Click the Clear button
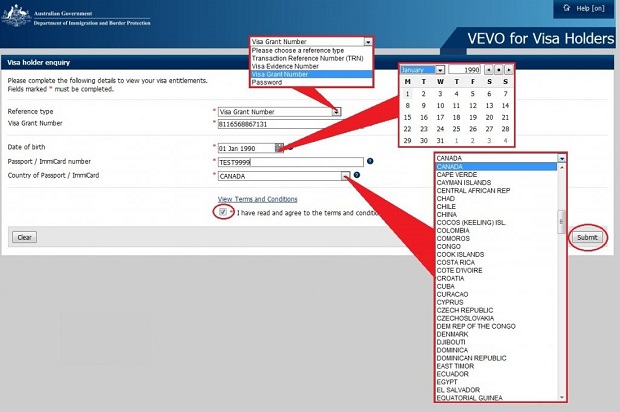 25,237
